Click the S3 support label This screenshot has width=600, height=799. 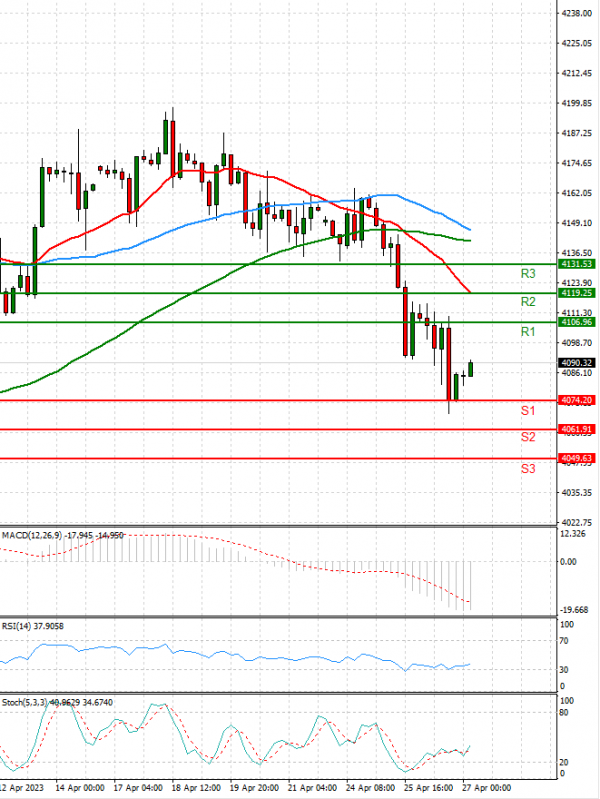(x=528, y=468)
